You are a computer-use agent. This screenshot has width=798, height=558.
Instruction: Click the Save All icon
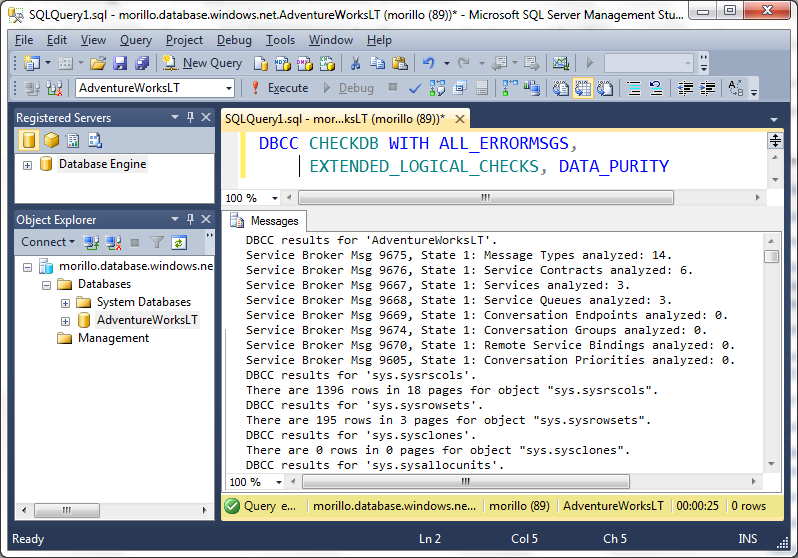click(x=142, y=63)
